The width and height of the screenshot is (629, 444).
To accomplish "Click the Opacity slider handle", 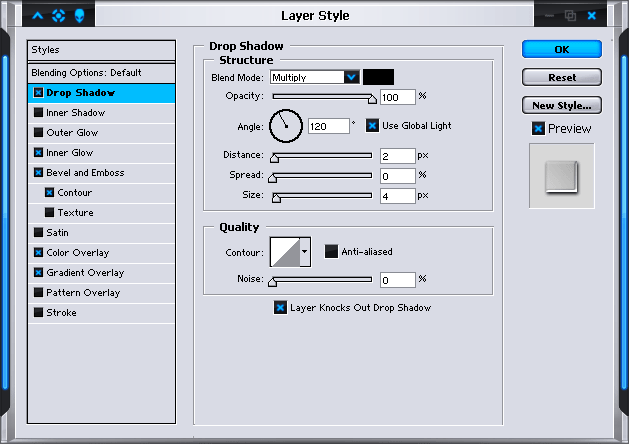I will click(372, 99).
